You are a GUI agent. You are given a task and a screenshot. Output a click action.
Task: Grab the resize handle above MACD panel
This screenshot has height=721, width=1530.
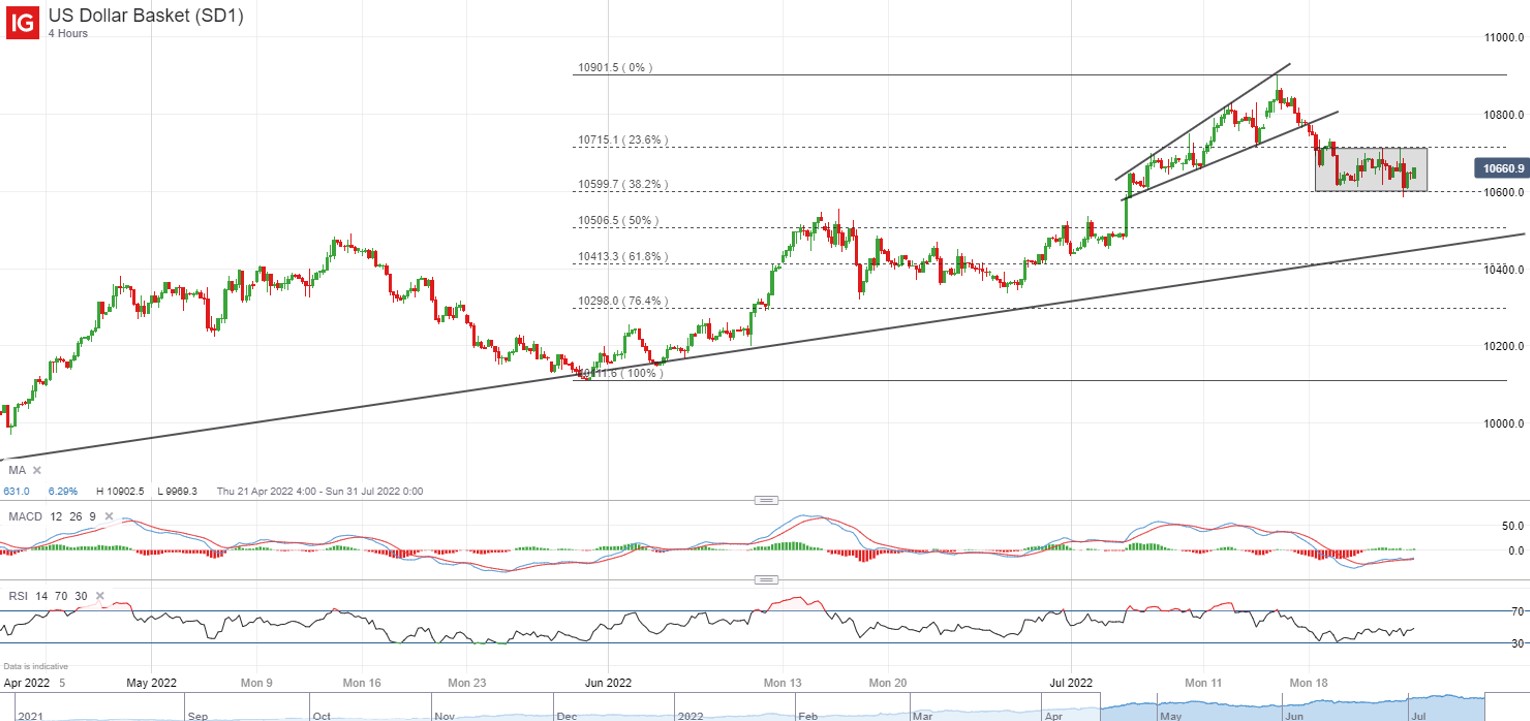766,500
